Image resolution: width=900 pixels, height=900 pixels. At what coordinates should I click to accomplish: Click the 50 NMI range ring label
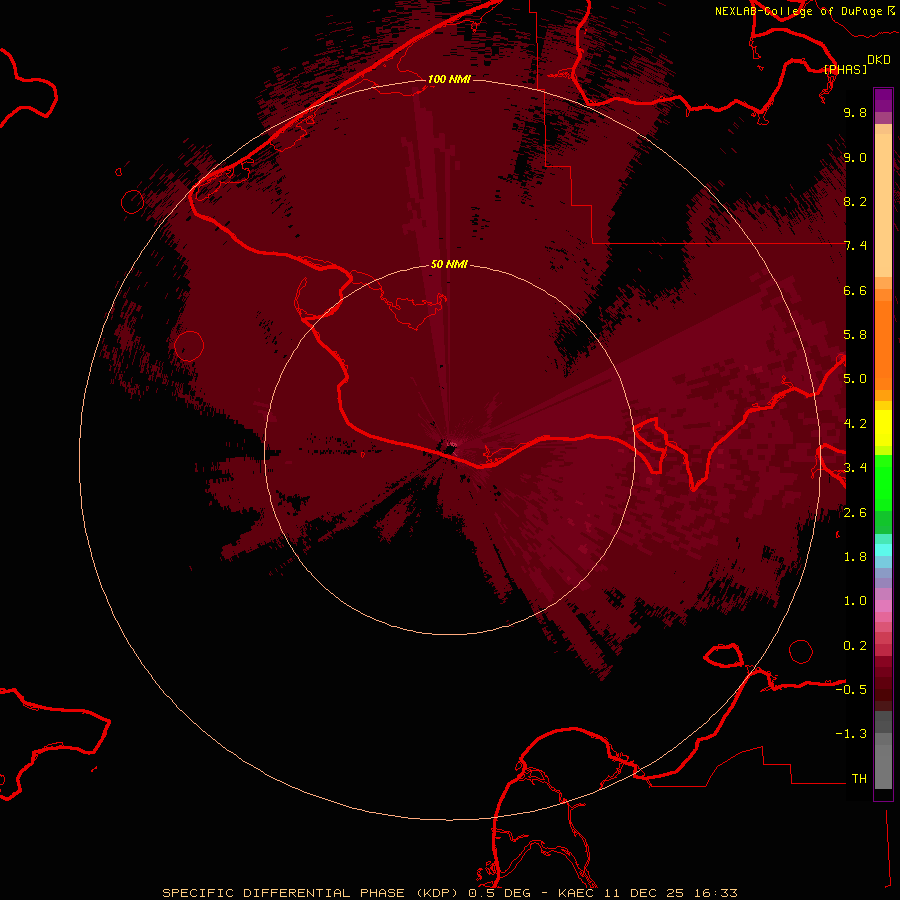[449, 264]
